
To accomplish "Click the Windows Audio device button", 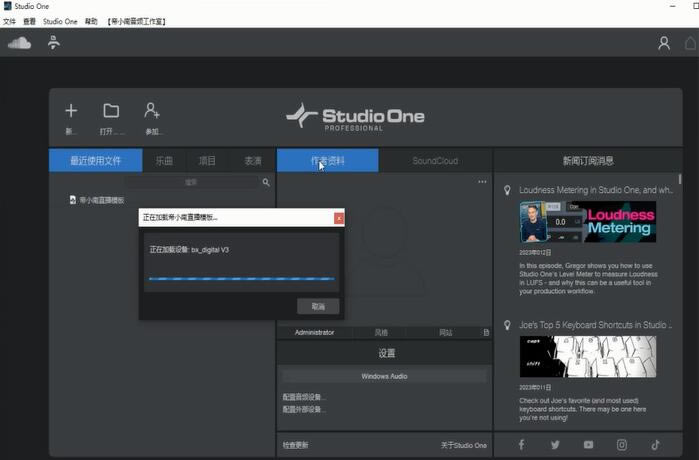I will [384, 376].
